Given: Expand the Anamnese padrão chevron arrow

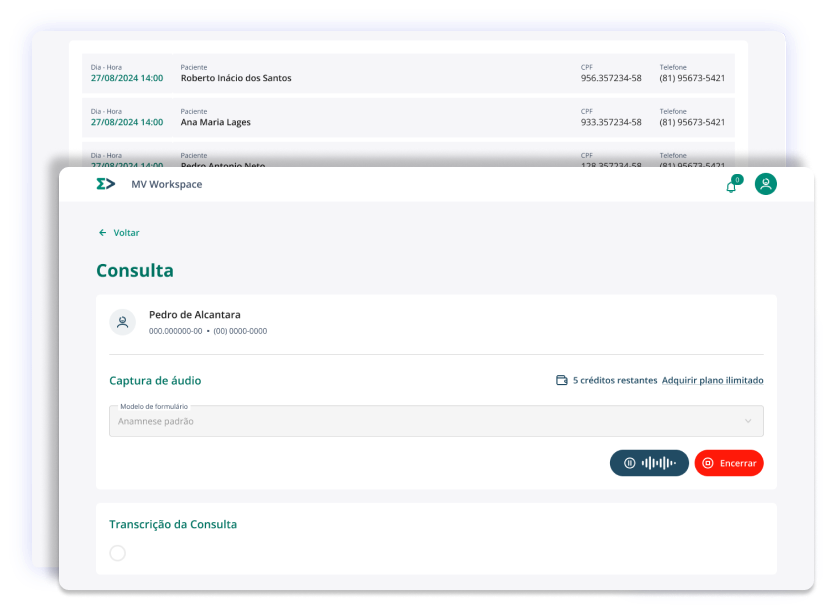Looking at the screenshot, I should tap(747, 421).
